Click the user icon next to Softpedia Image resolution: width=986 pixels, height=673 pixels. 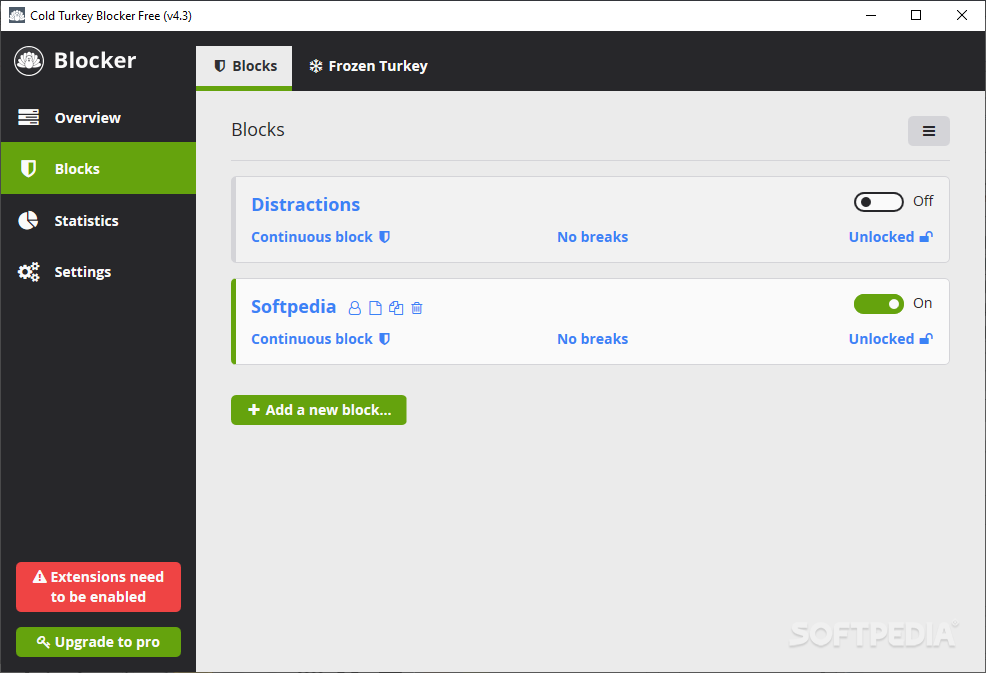coord(355,308)
